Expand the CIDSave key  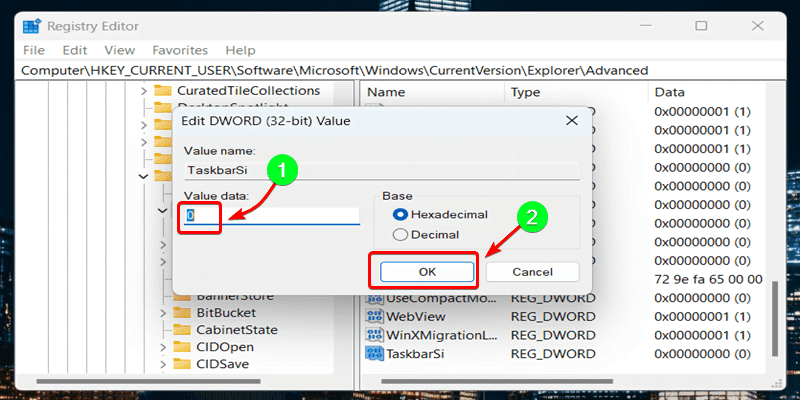pyautogui.click(x=163, y=365)
